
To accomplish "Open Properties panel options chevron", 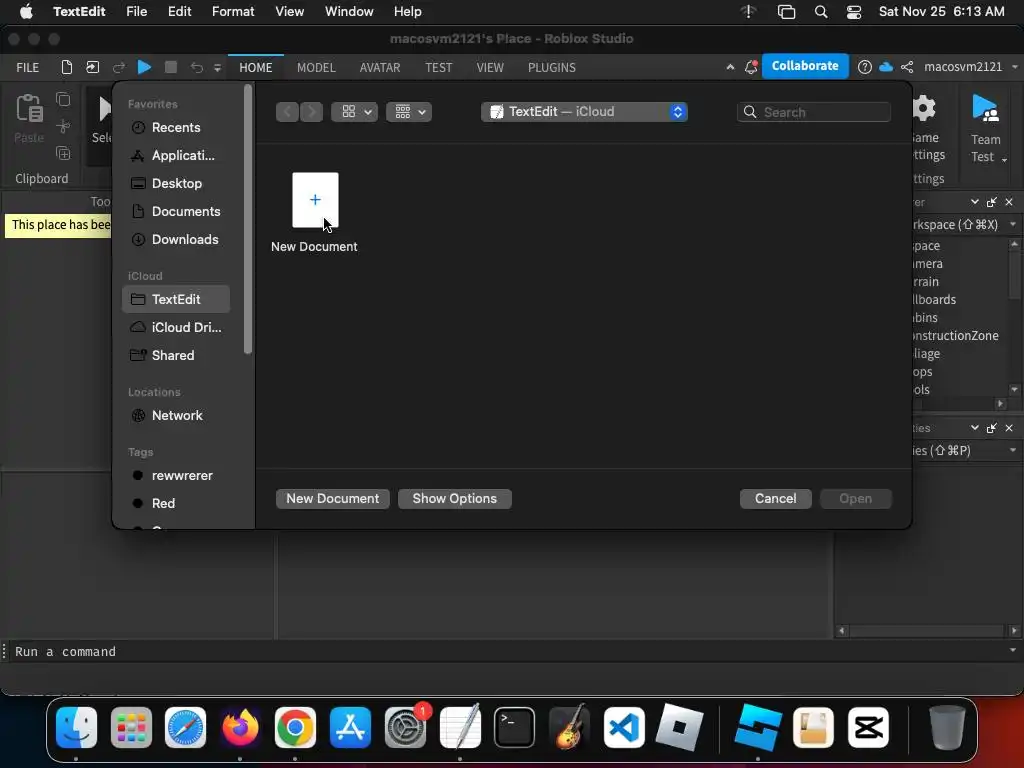I will (974, 428).
